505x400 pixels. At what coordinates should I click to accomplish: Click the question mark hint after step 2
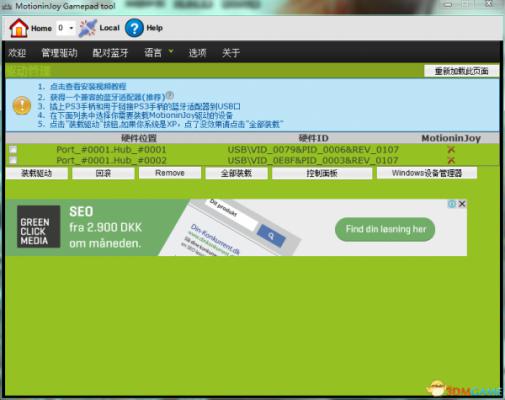coord(170,95)
